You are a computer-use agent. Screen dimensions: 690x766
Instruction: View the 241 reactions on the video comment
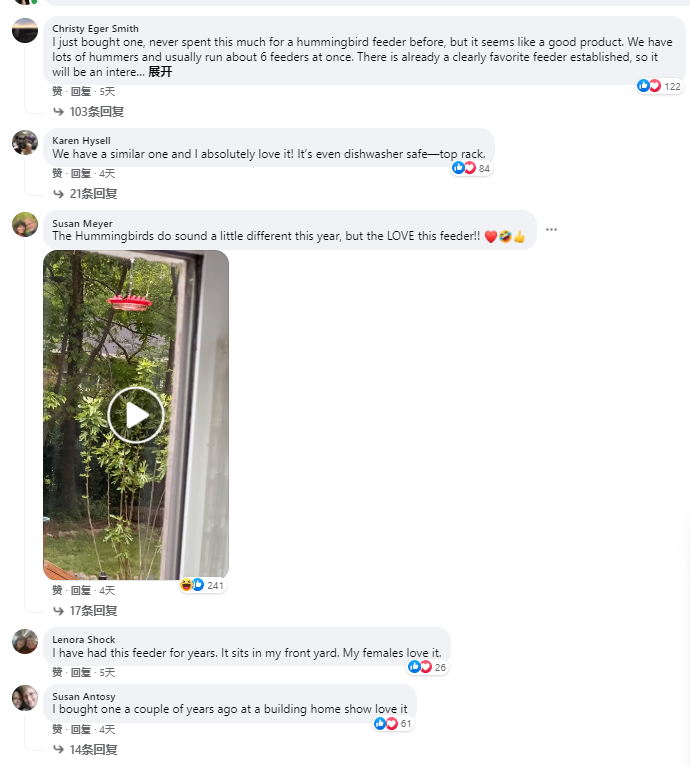[x=202, y=585]
